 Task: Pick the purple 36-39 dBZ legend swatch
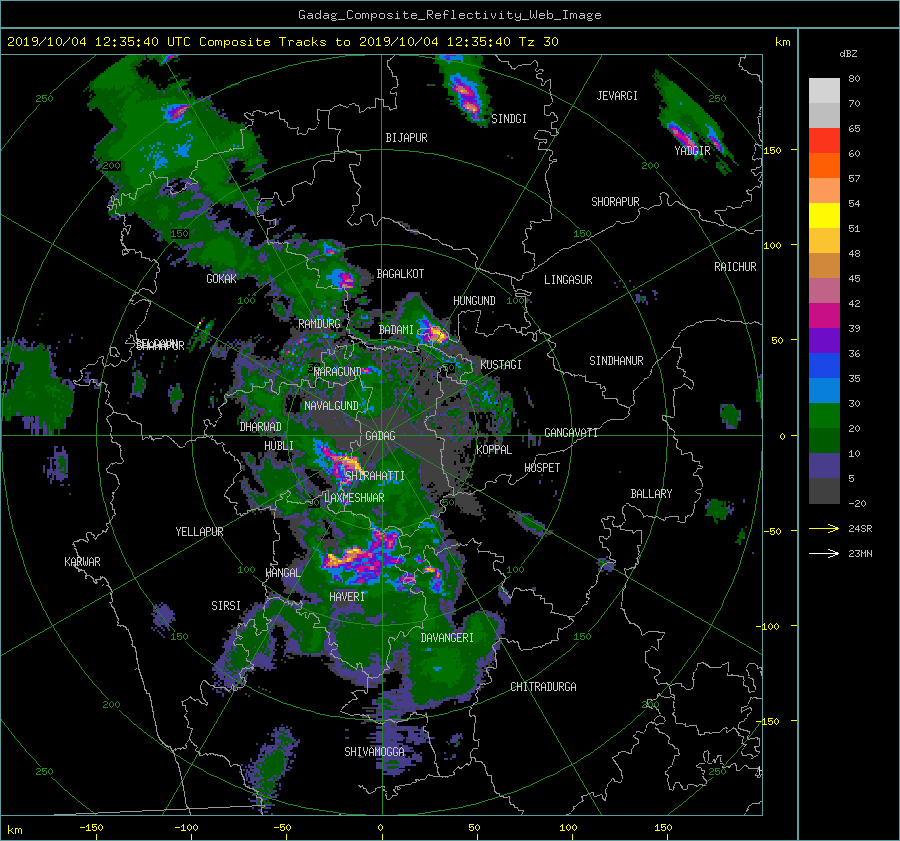pyautogui.click(x=824, y=341)
